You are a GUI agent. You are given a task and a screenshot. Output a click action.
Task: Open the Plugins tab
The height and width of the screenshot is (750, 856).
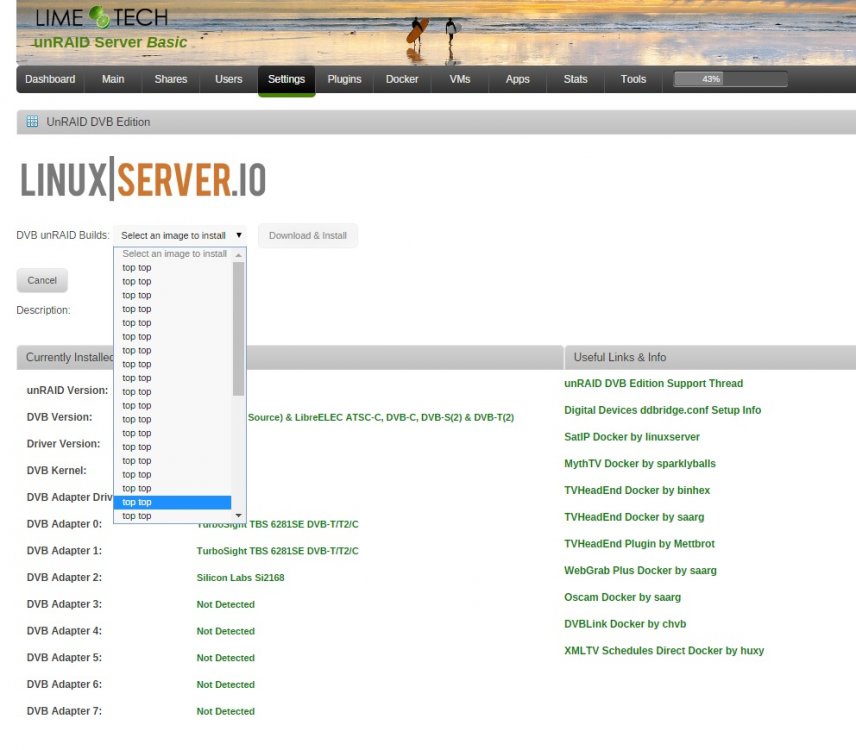[x=344, y=79]
